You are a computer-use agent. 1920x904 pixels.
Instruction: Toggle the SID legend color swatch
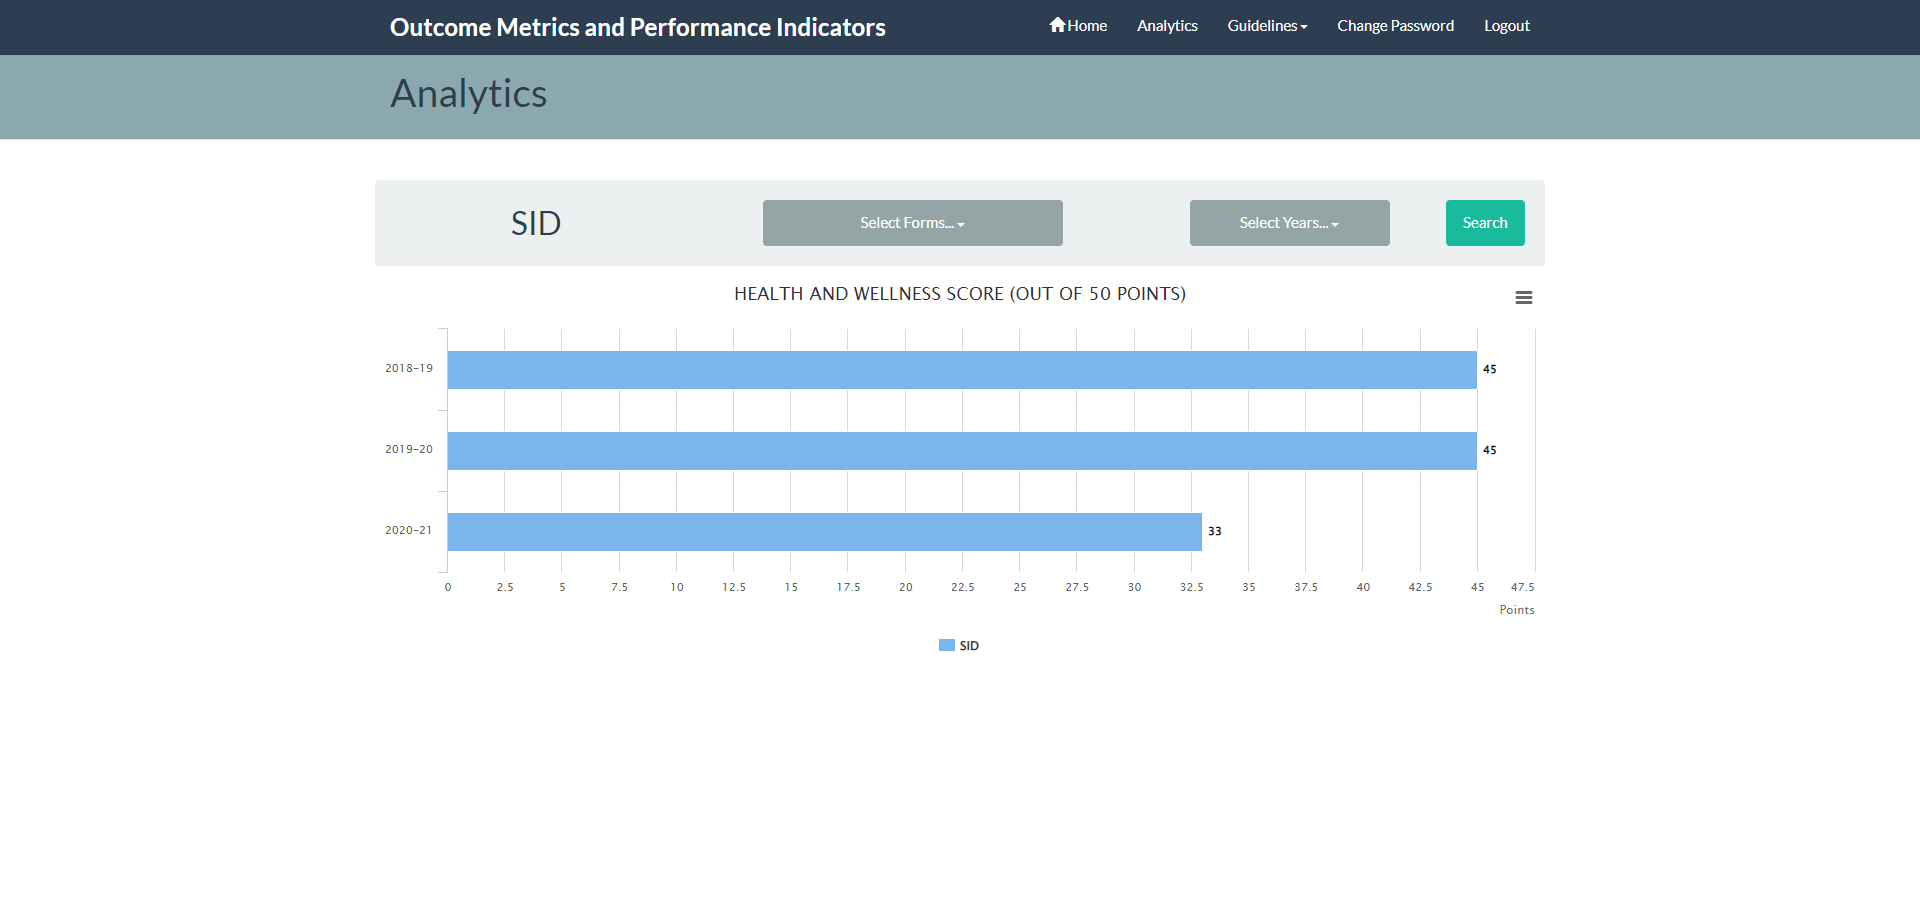coord(946,646)
